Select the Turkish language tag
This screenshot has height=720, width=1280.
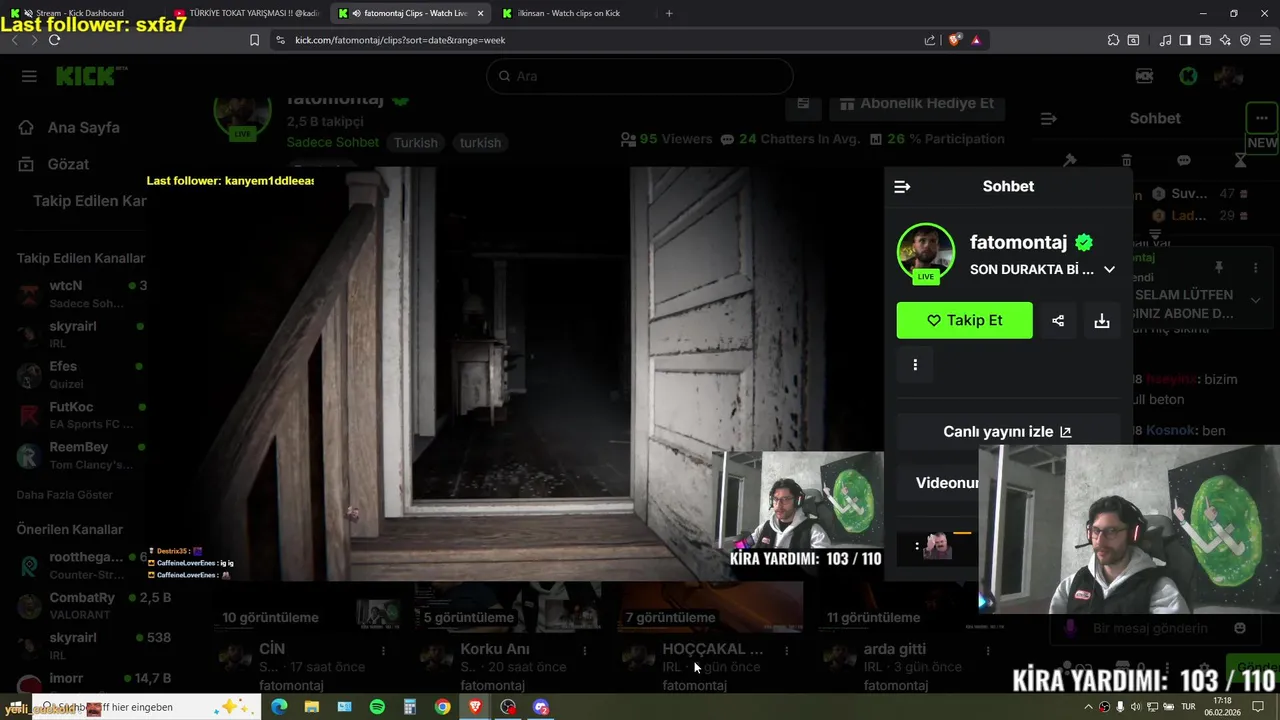(415, 143)
